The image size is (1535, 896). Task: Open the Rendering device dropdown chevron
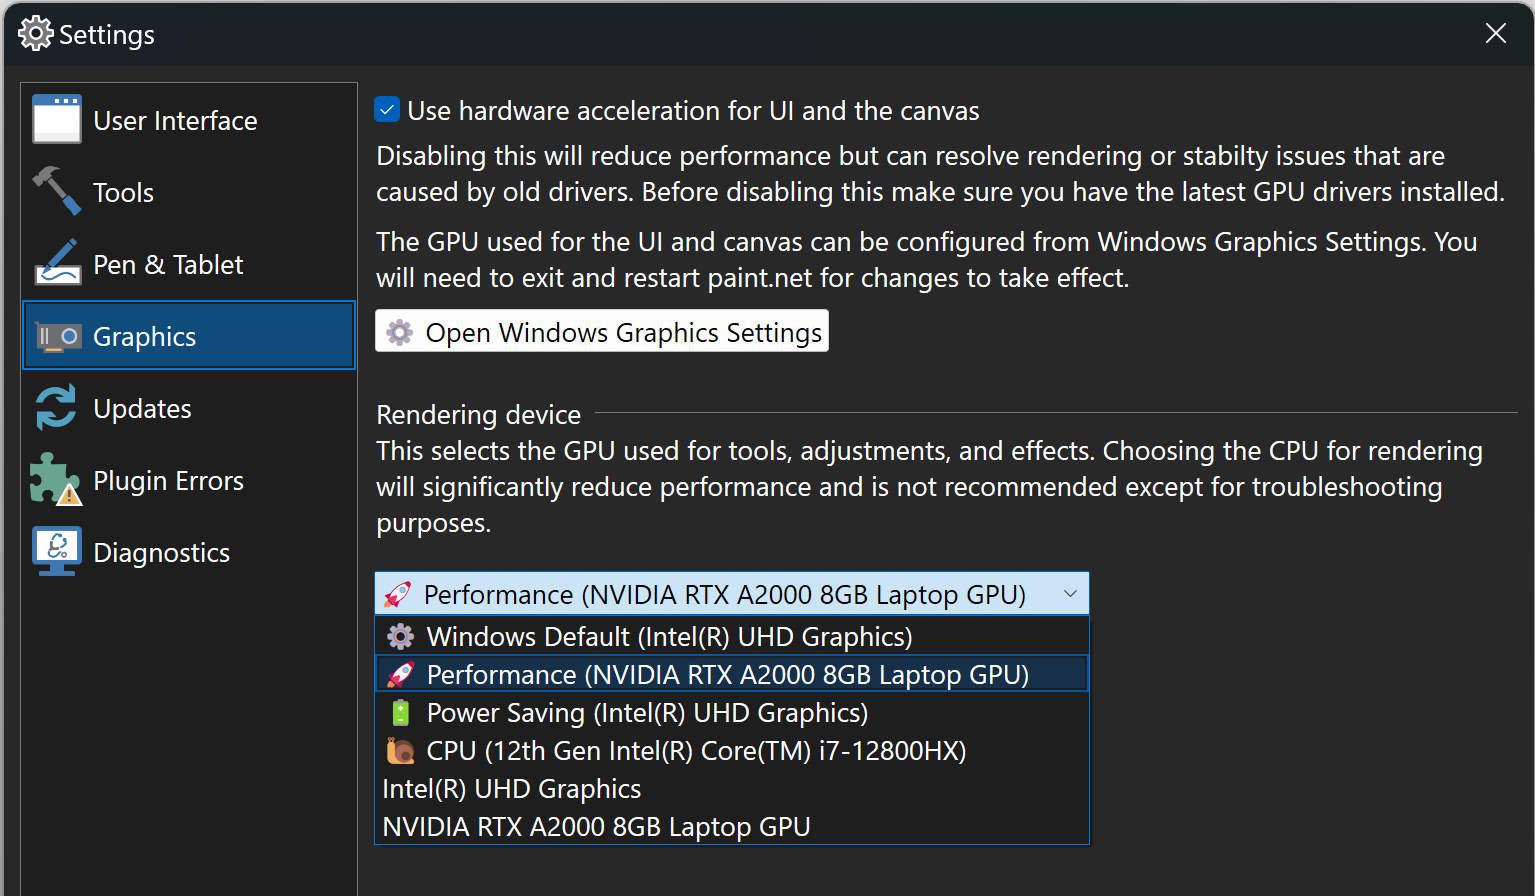[x=1069, y=593]
